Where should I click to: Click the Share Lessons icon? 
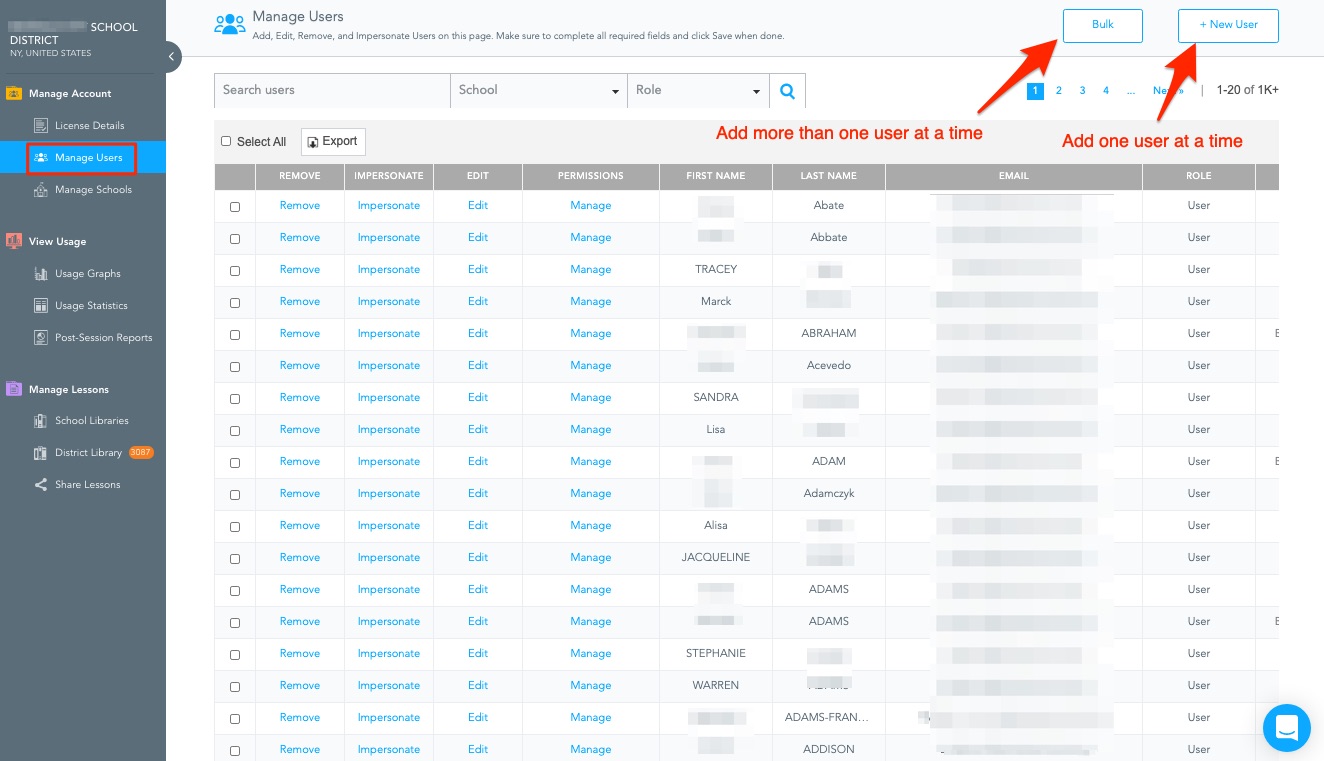tap(41, 485)
